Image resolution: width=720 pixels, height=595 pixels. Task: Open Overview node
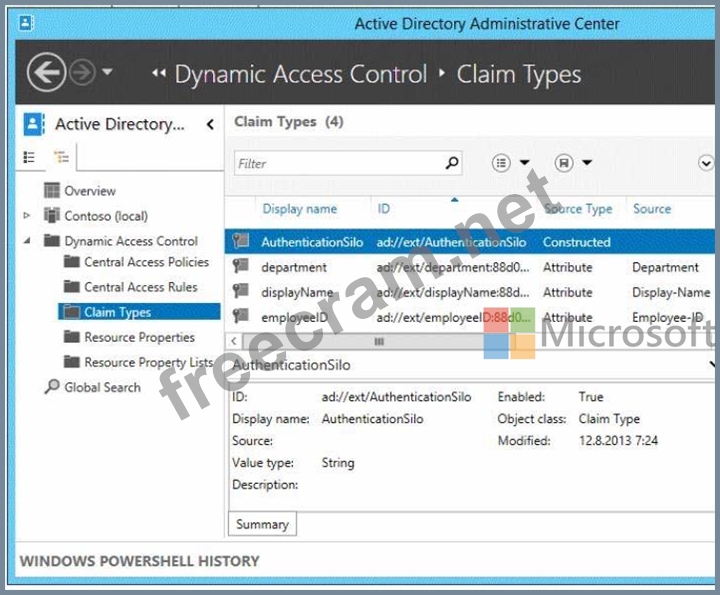[x=90, y=191]
